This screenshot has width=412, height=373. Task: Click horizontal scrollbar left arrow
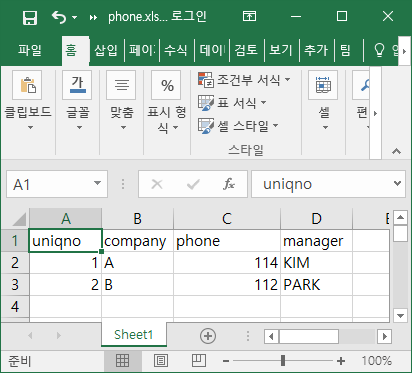point(271,336)
